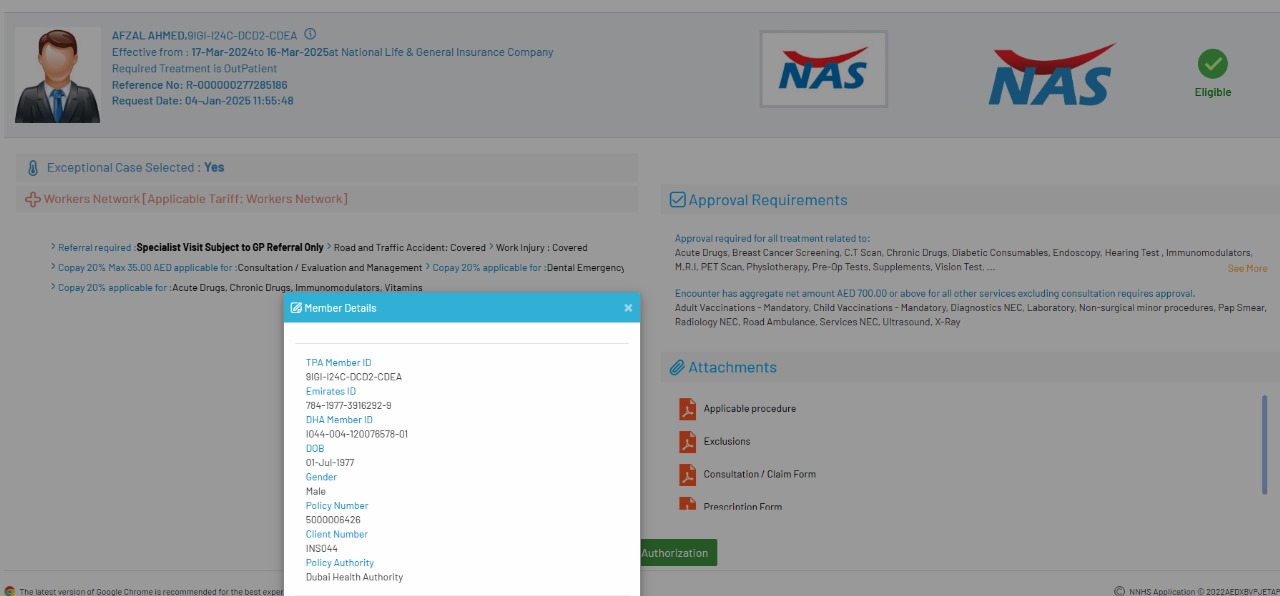This screenshot has height=596, width=1280.
Task: Open the Exclusions PDF icon
Action: tap(687, 442)
